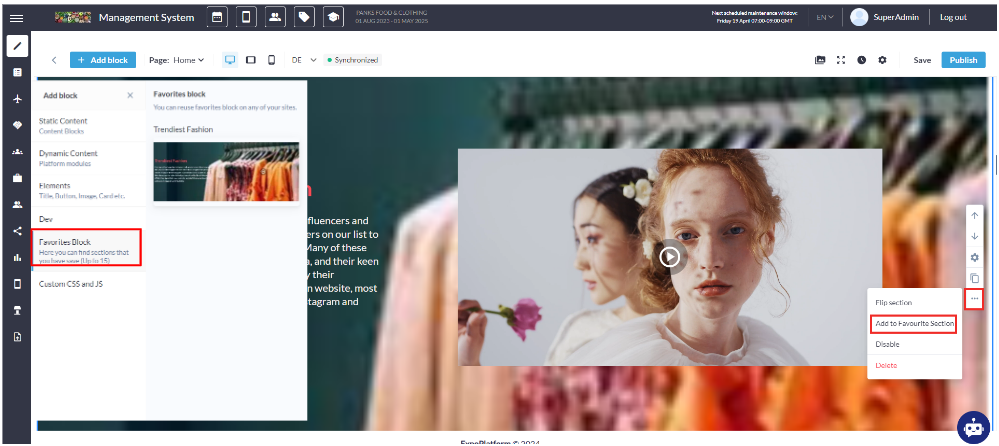Open the chatbot assistant icon
Image resolution: width=999 pixels, height=446 pixels.
(972, 426)
